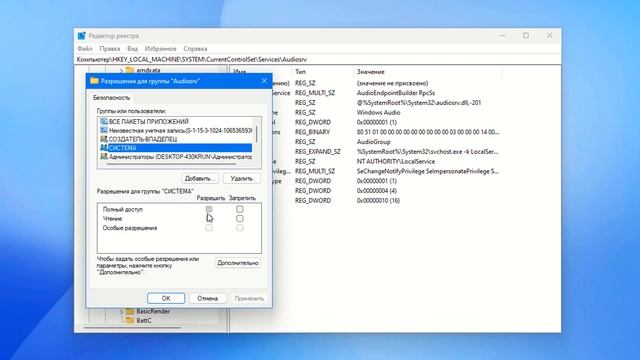640x360 pixels.
Task: Tick Deny checkbox for Чтение
Action: pyautogui.click(x=240, y=218)
